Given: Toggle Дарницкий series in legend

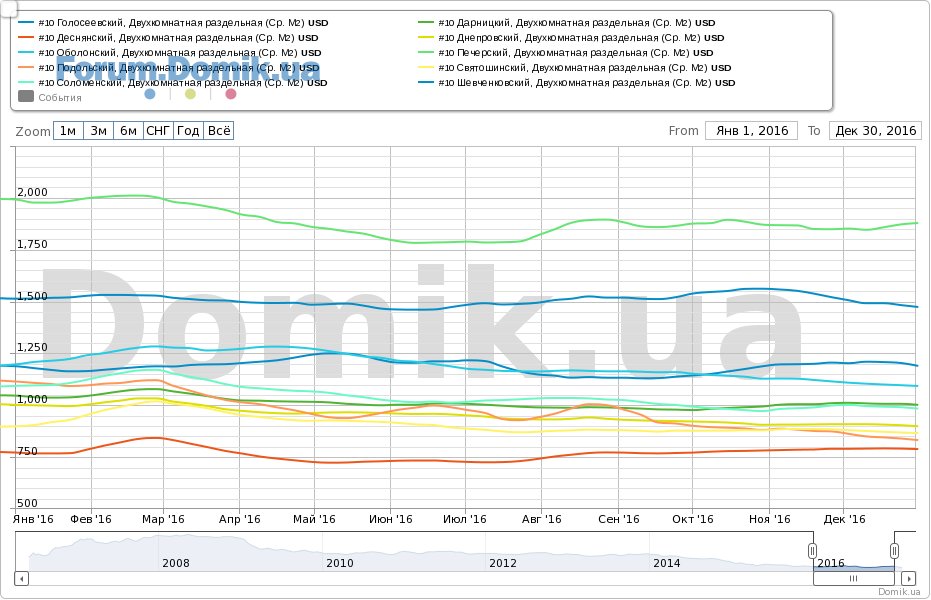Looking at the screenshot, I should pos(566,23).
